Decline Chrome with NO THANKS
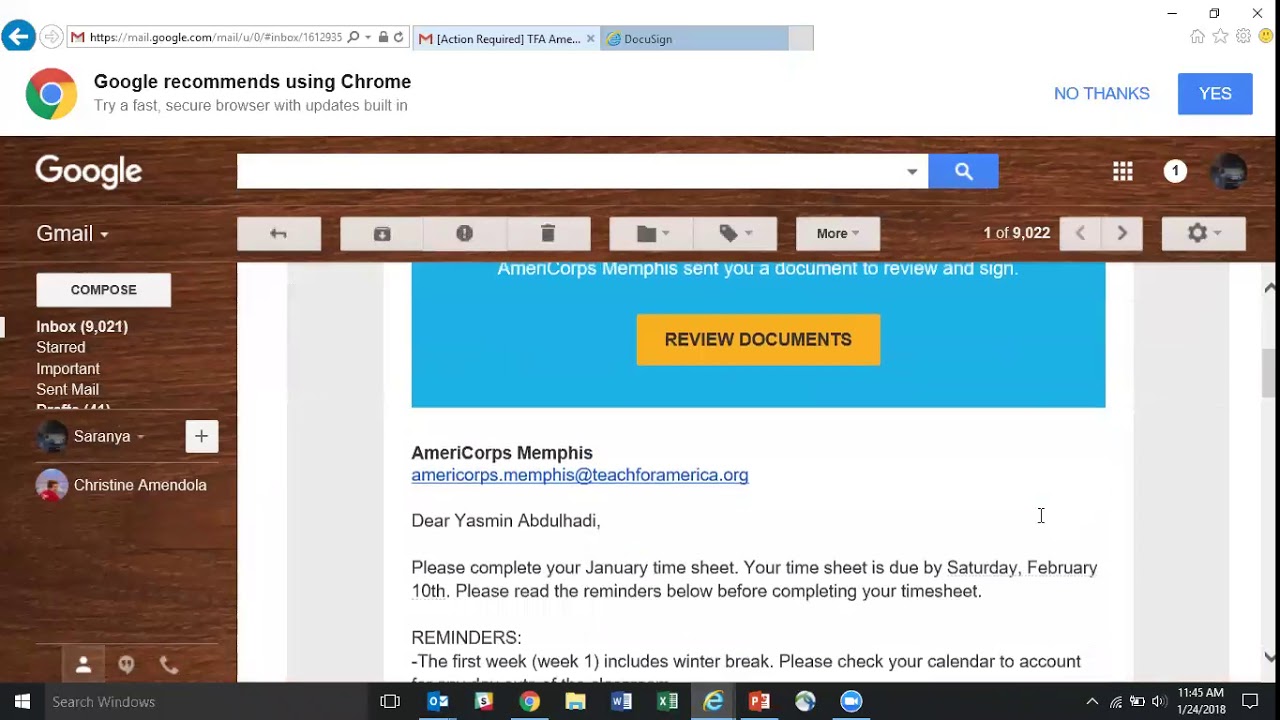Image resolution: width=1280 pixels, height=720 pixels. pos(1102,93)
